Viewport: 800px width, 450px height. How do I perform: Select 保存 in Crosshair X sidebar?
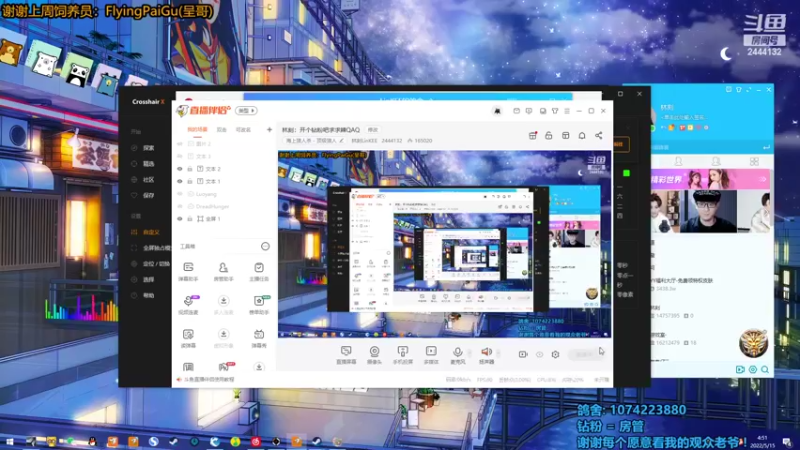[148, 195]
